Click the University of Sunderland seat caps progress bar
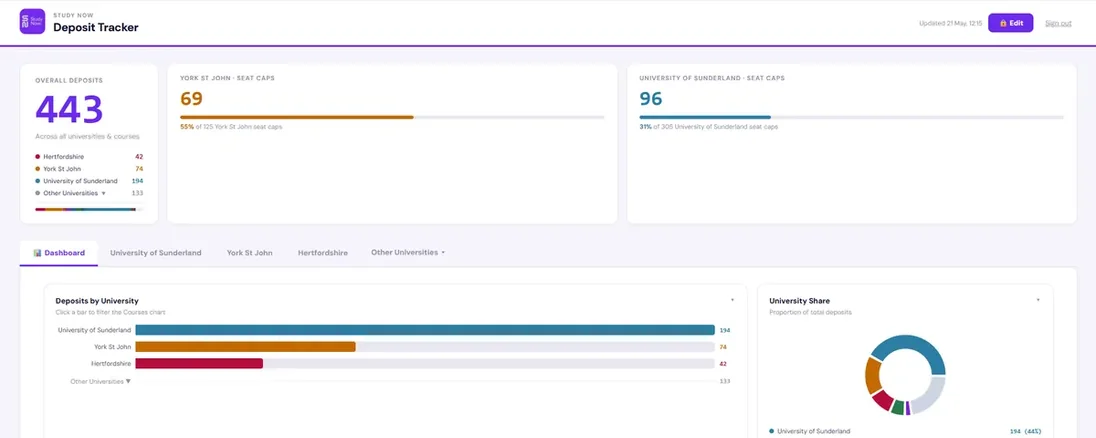 (x=851, y=117)
